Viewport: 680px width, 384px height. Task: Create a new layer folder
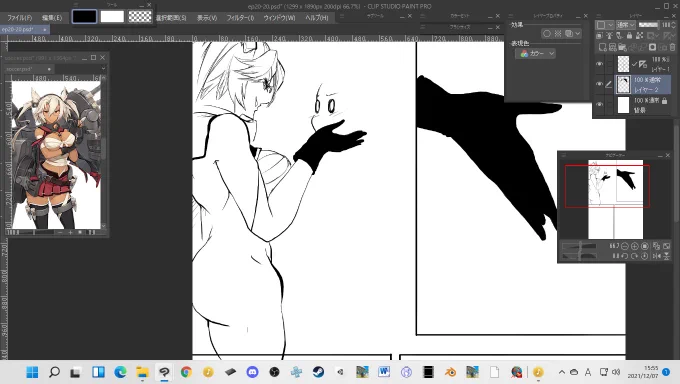622,47
